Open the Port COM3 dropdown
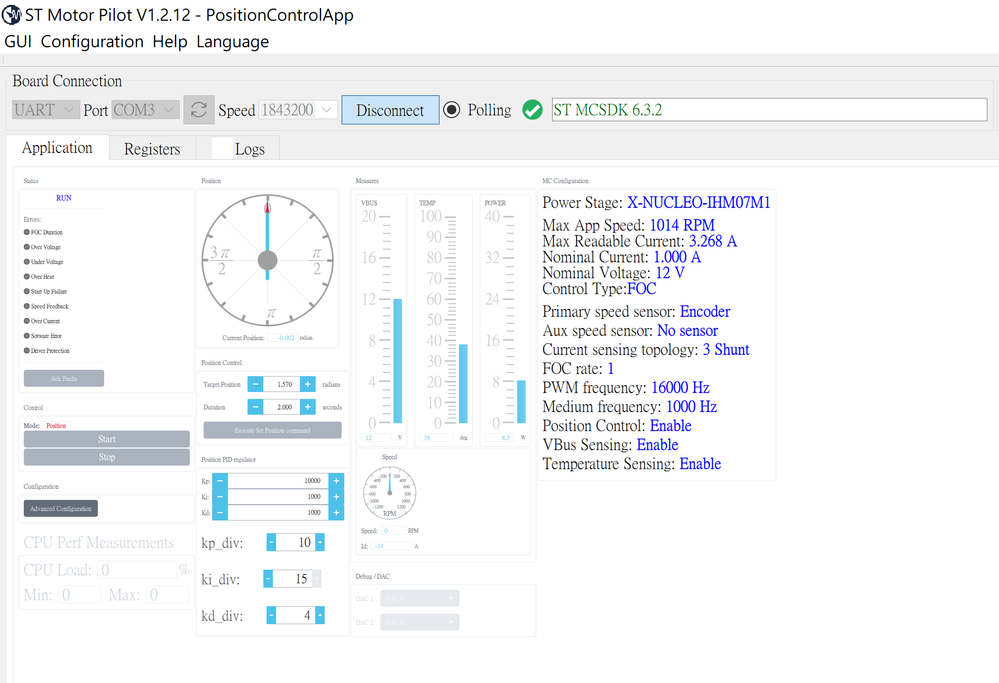Viewport: 999px width, 683px height. pos(146,110)
